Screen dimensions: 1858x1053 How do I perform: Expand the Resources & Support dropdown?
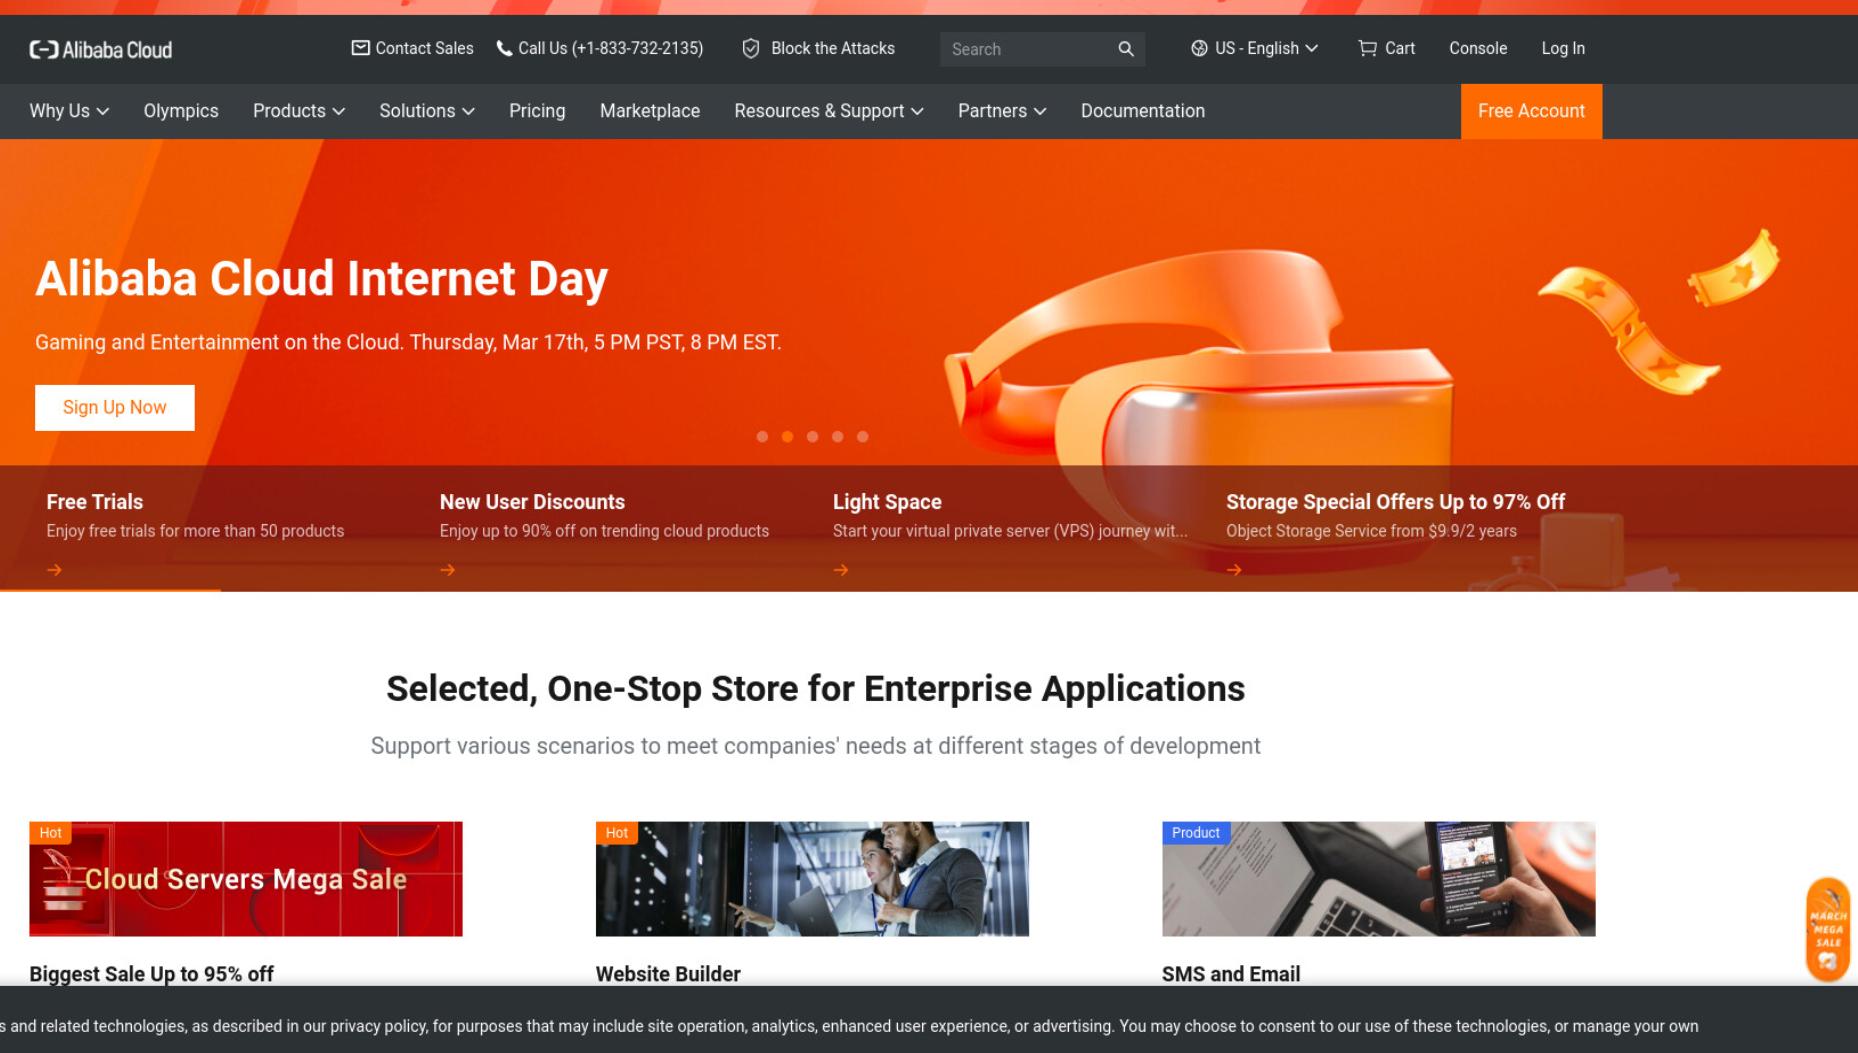pos(829,111)
